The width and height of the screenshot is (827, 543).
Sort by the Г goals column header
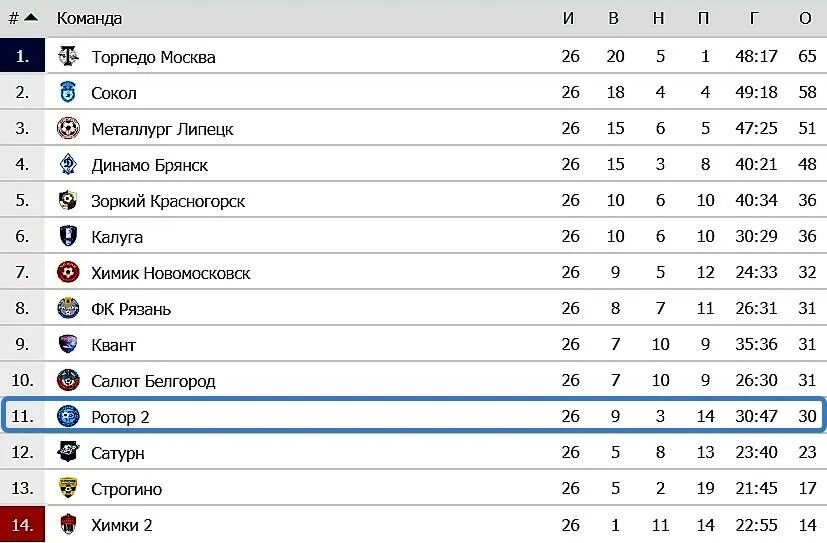(x=754, y=18)
